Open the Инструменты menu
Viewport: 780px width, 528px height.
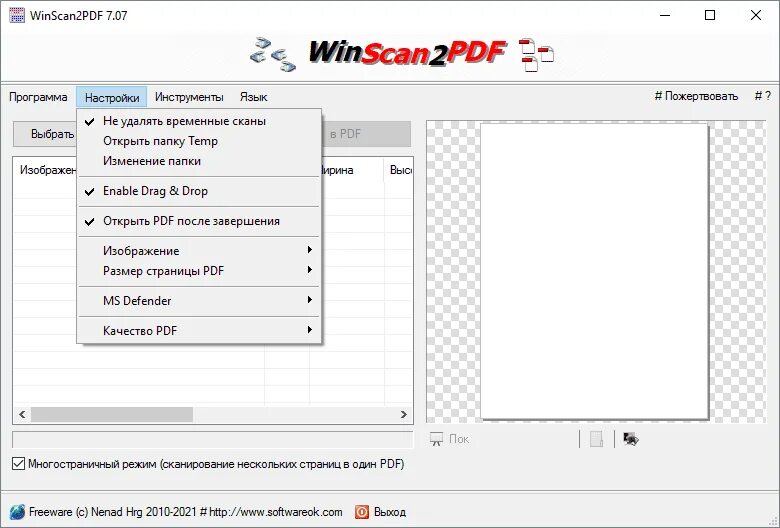tap(189, 97)
